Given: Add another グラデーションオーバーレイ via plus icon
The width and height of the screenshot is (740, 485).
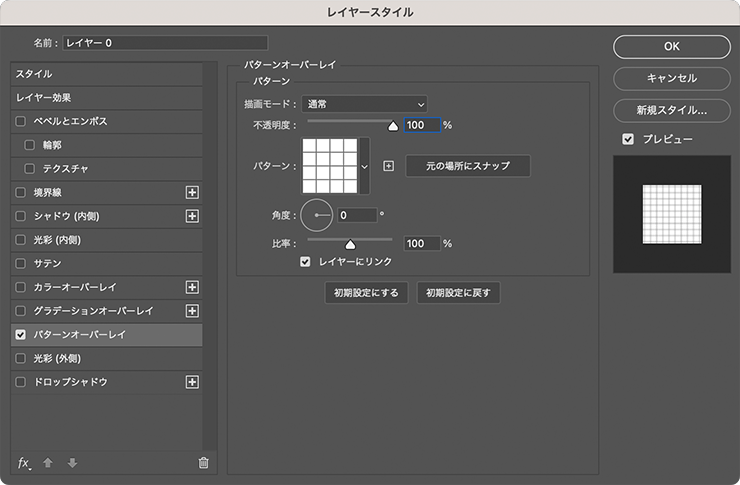Looking at the screenshot, I should 192,311.
